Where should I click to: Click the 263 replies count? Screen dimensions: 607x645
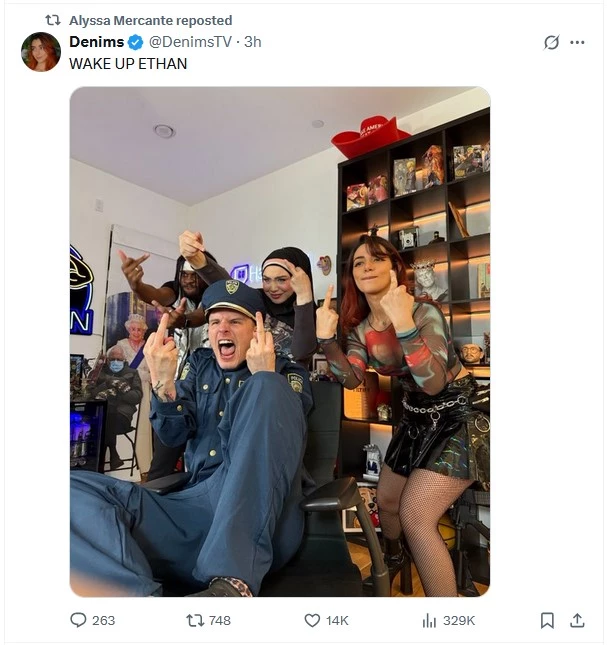pos(104,620)
